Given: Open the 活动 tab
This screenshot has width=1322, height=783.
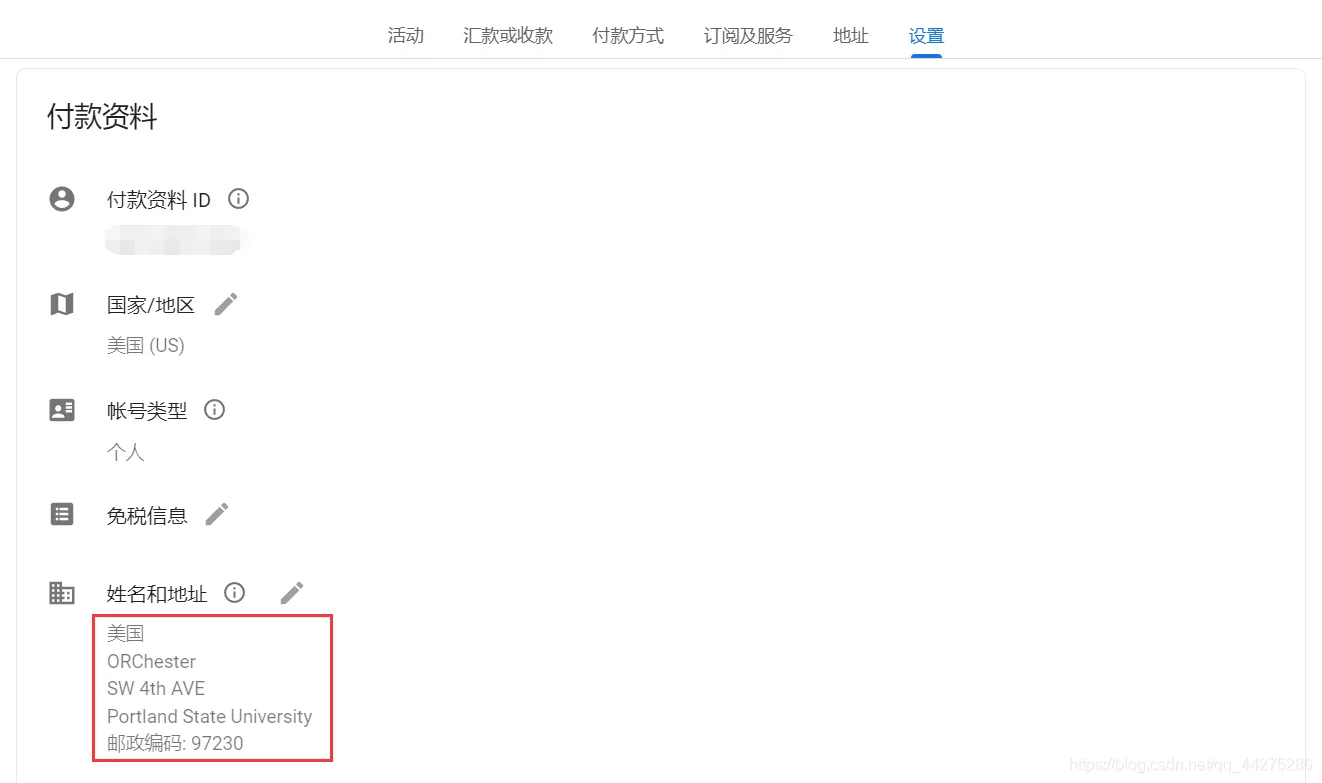Looking at the screenshot, I should click(x=406, y=36).
